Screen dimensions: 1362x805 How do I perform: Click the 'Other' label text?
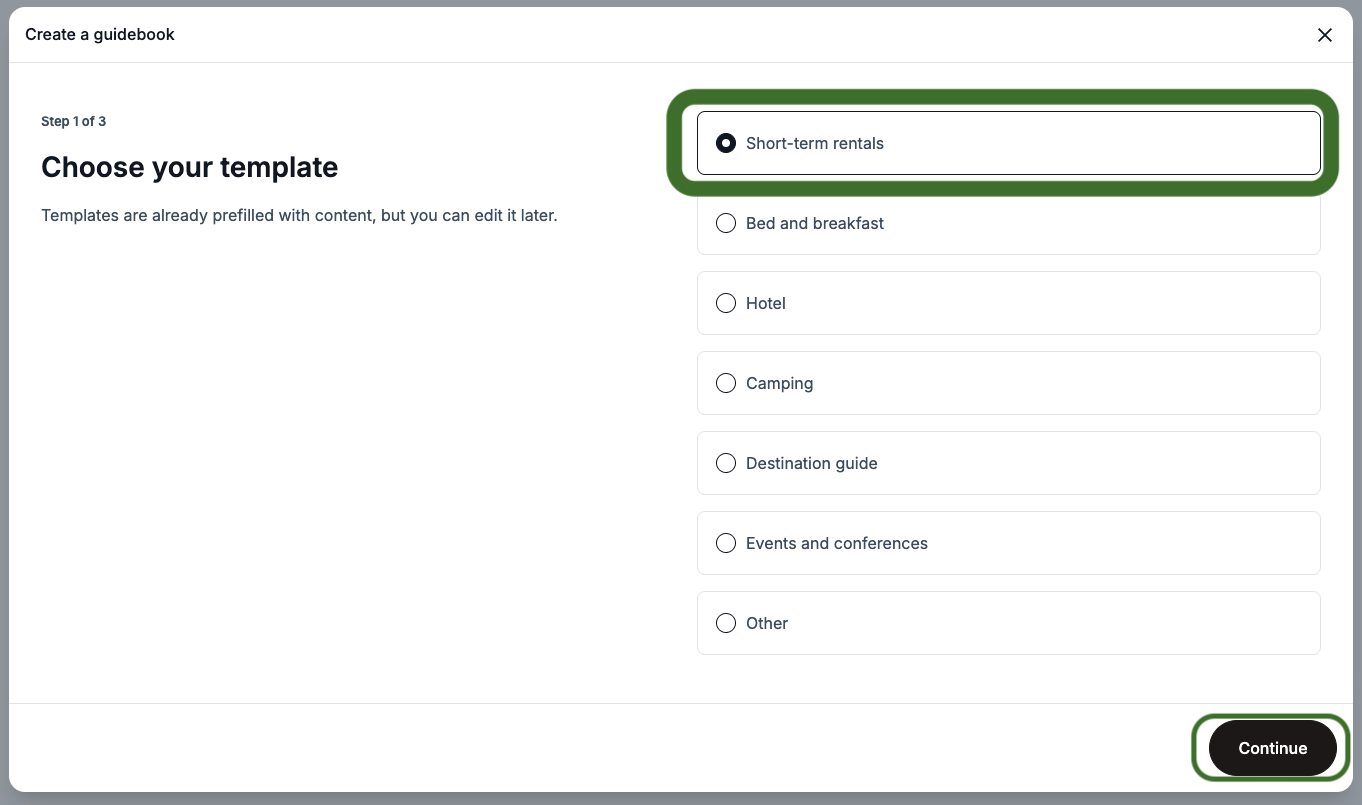point(767,623)
